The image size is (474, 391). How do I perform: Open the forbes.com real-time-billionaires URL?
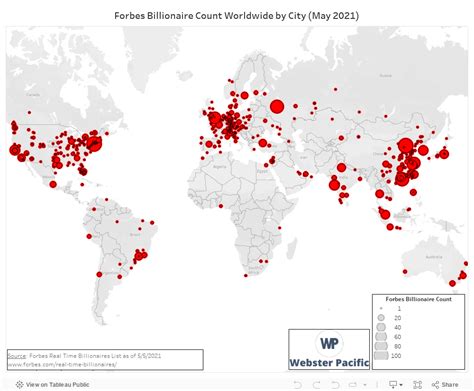[x=62, y=364]
